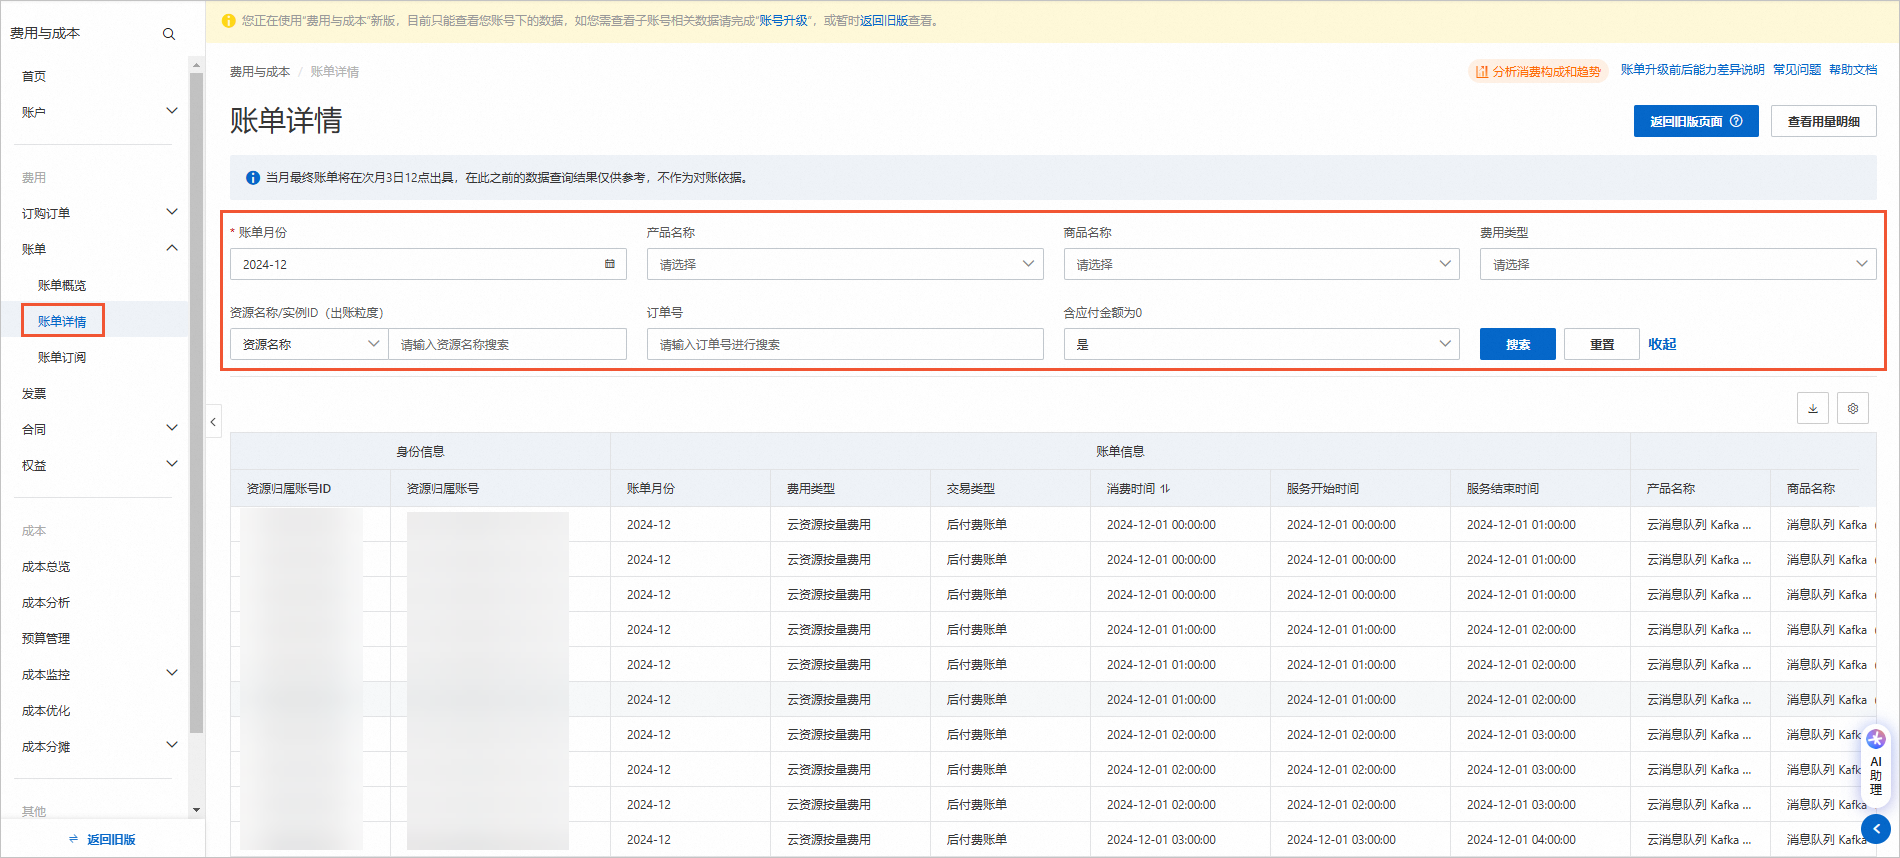Click help question icon on 返回旧版页面
The height and width of the screenshot is (858, 1900).
[x=1736, y=121]
